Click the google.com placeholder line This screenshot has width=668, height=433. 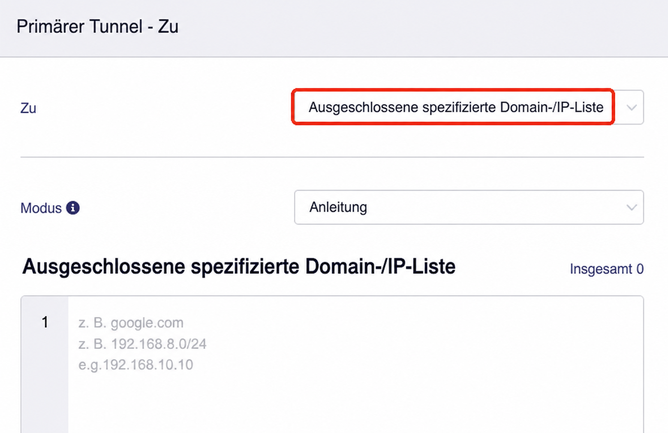click(x=131, y=323)
